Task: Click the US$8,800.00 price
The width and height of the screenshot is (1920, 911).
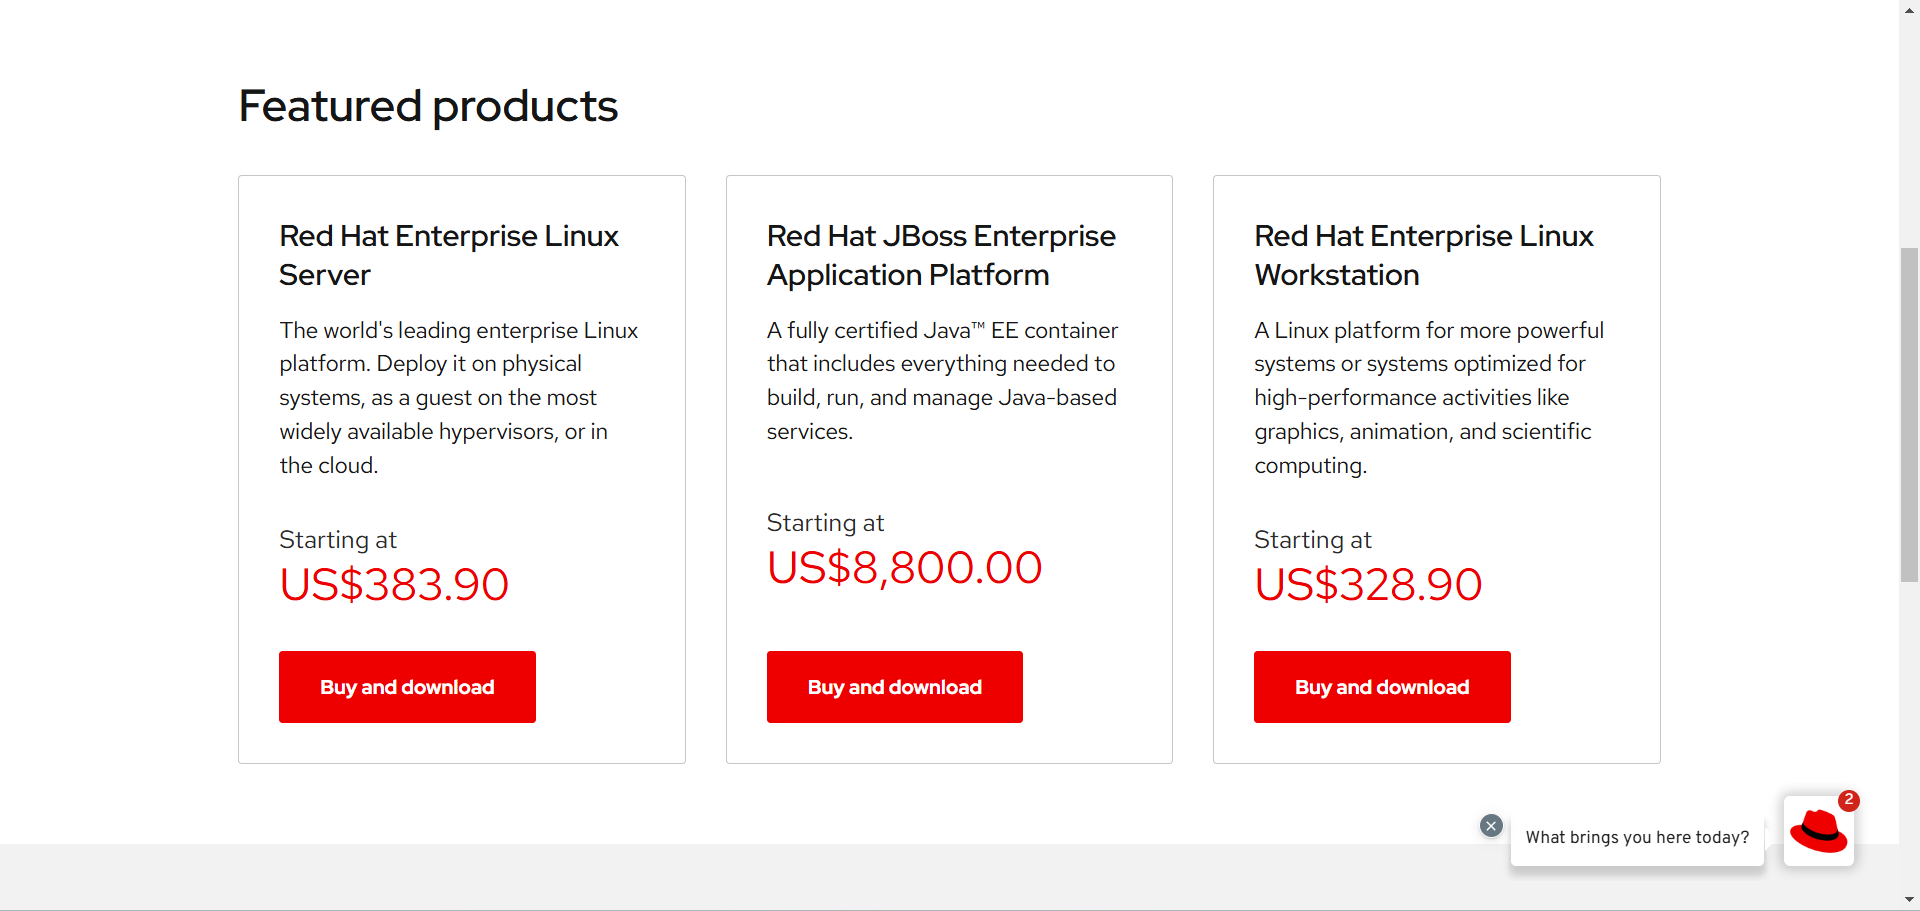Action: (x=904, y=568)
